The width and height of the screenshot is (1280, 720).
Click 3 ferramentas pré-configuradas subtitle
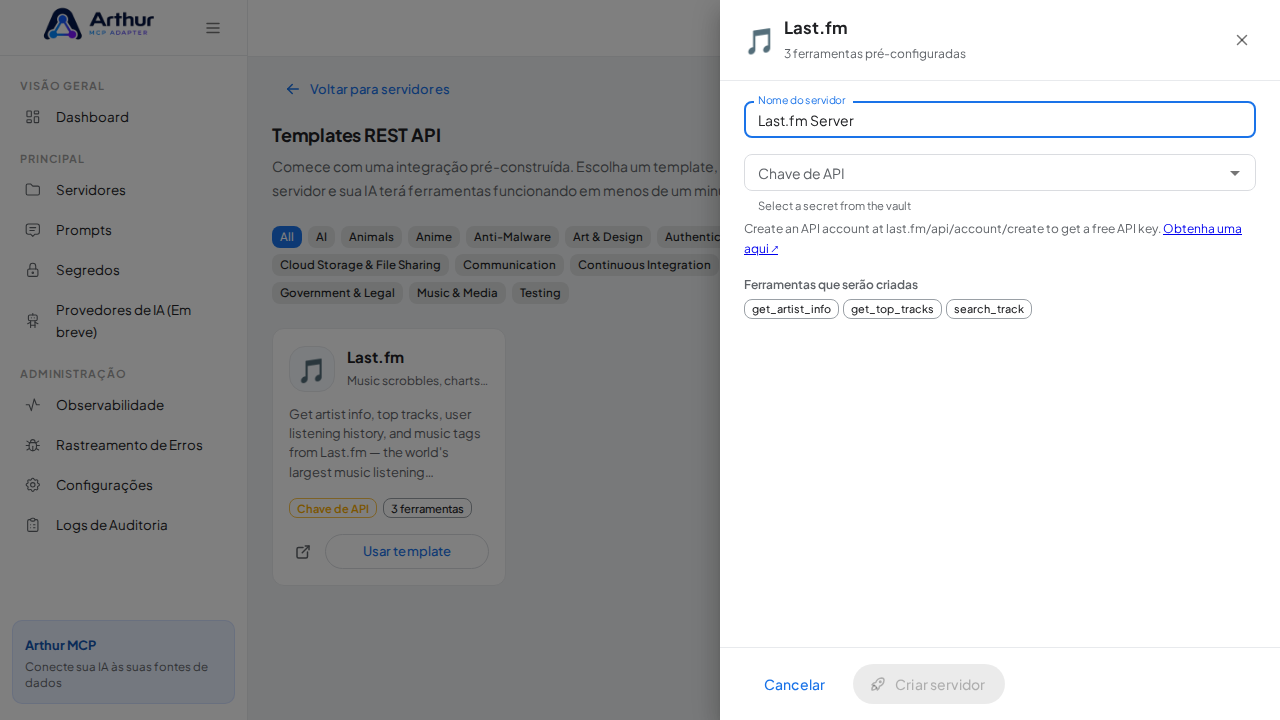875,54
